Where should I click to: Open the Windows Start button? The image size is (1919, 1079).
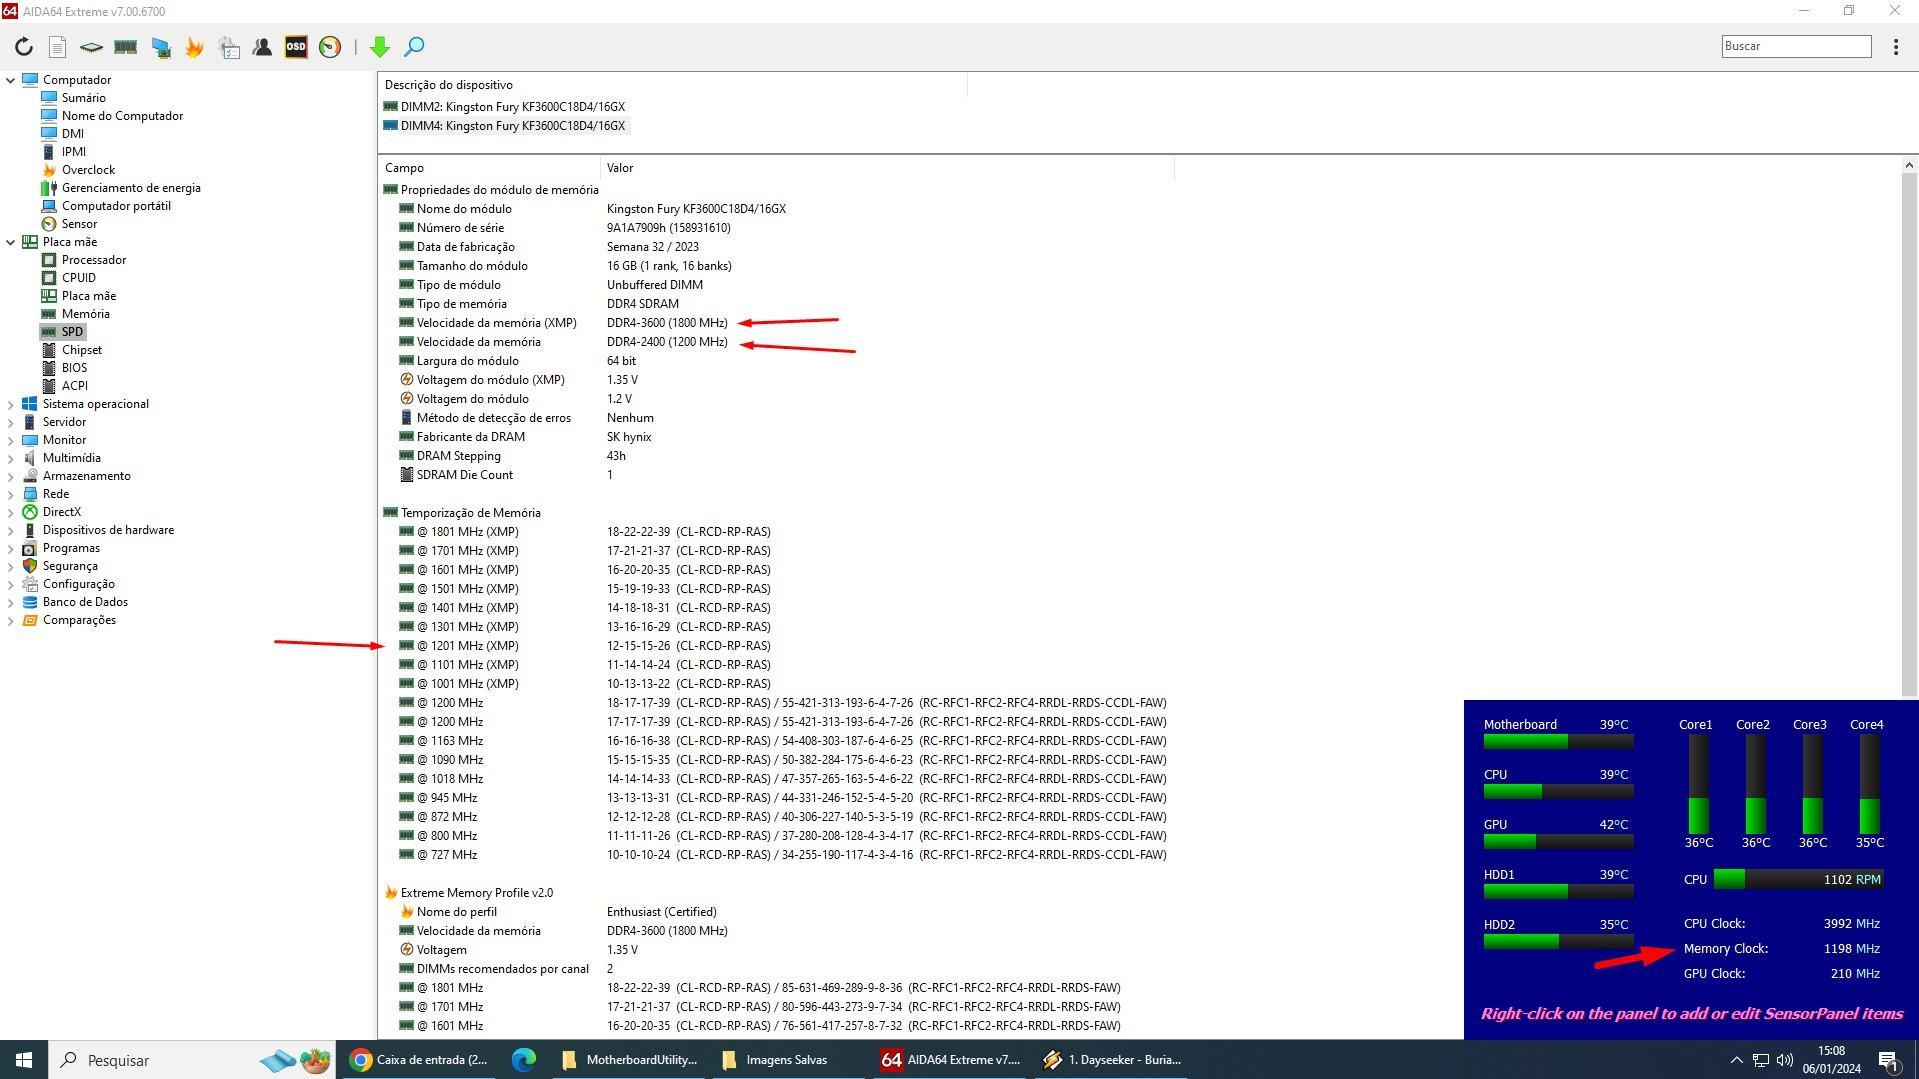click(x=24, y=1060)
